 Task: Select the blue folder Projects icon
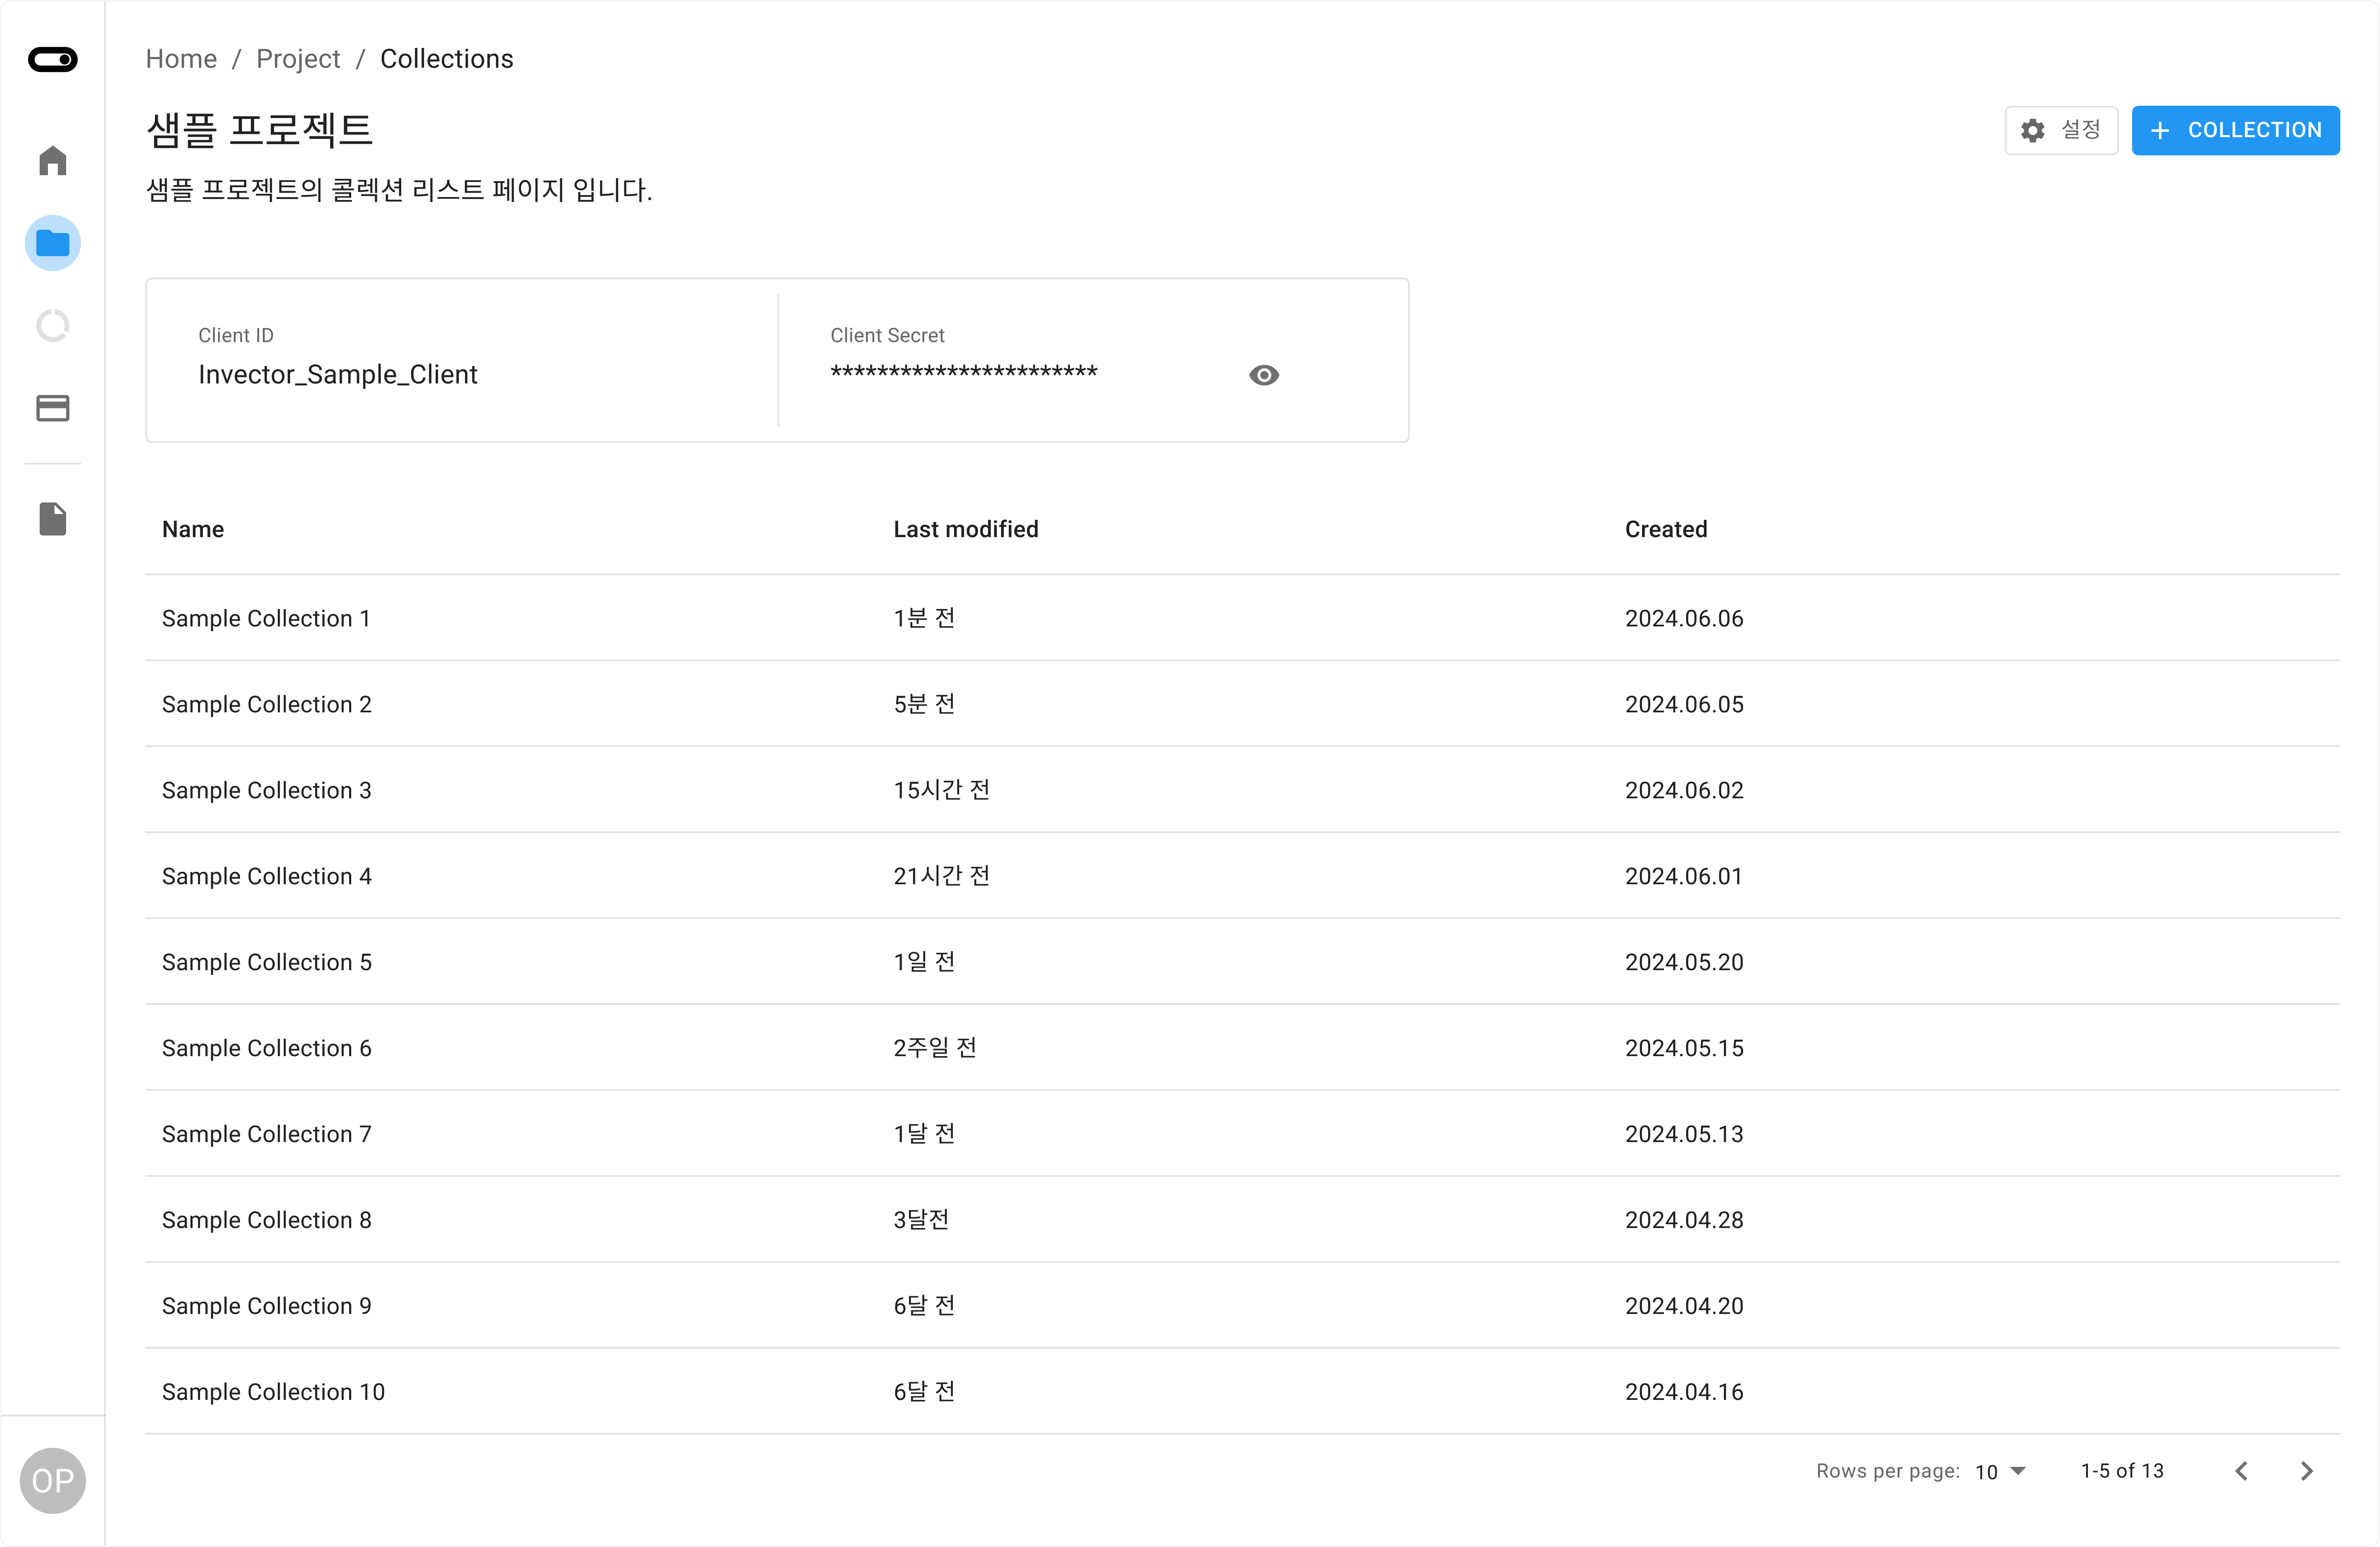point(53,243)
